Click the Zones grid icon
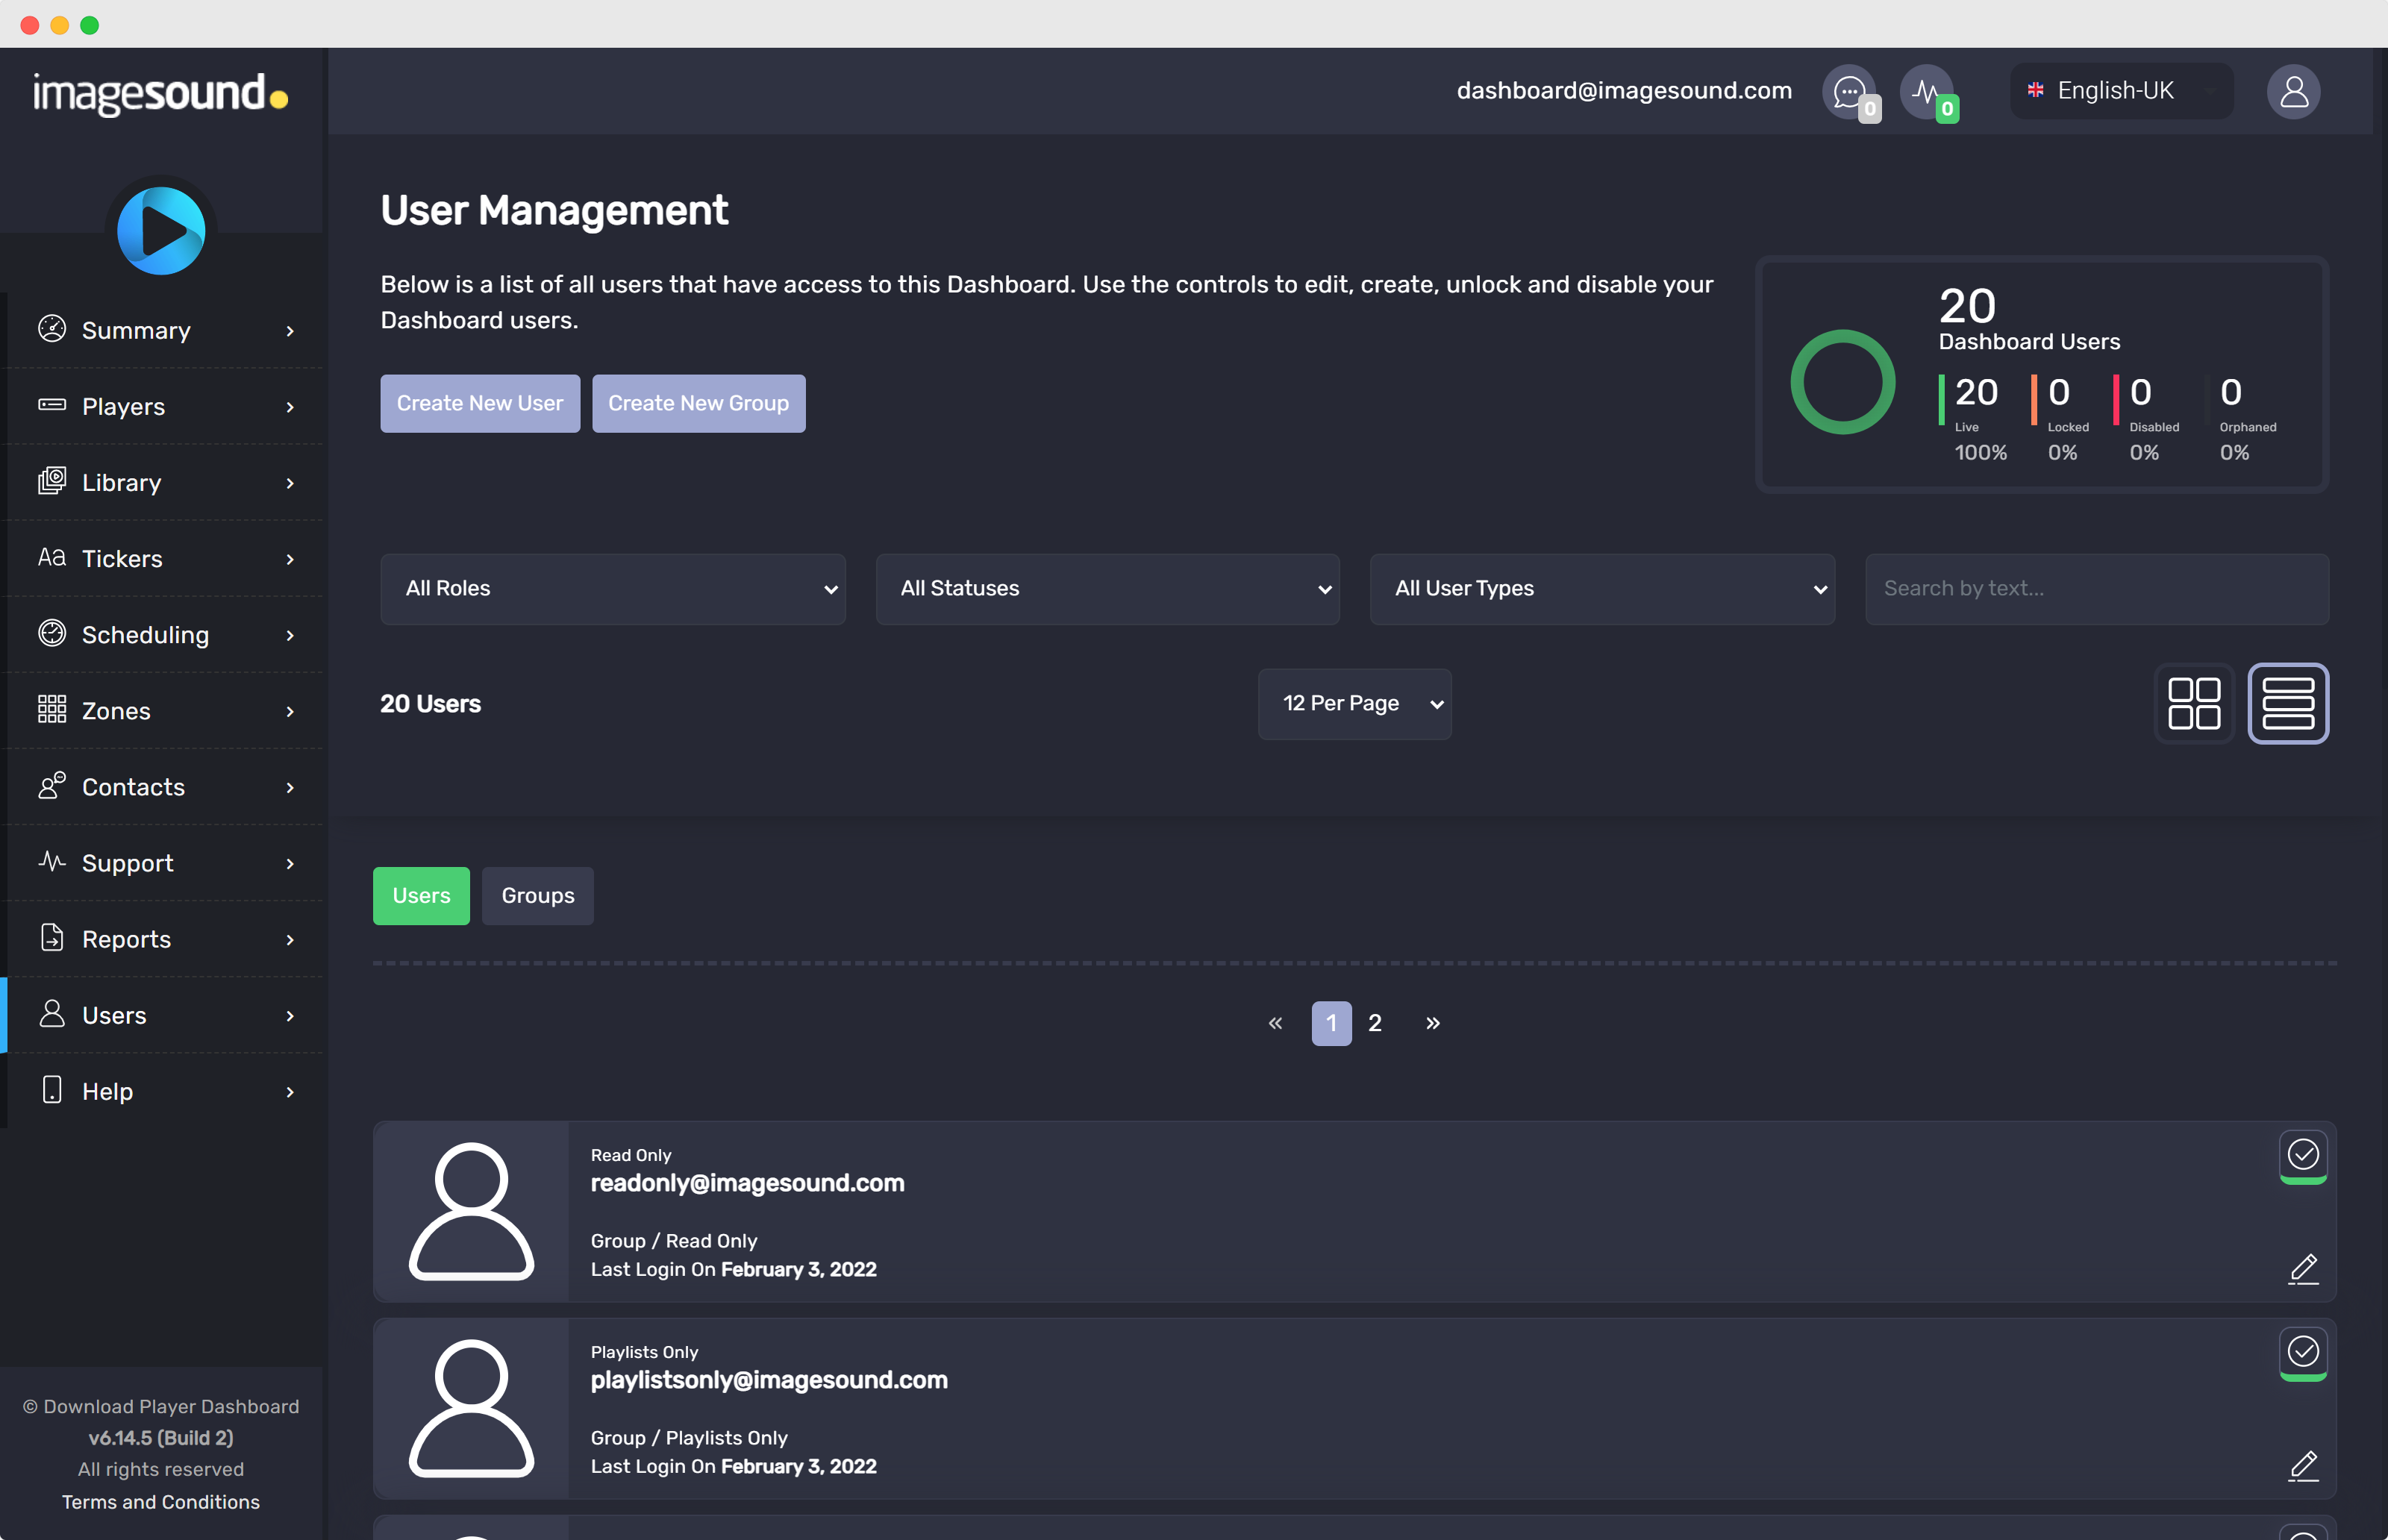Viewport: 2388px width, 1540px height. click(52, 709)
